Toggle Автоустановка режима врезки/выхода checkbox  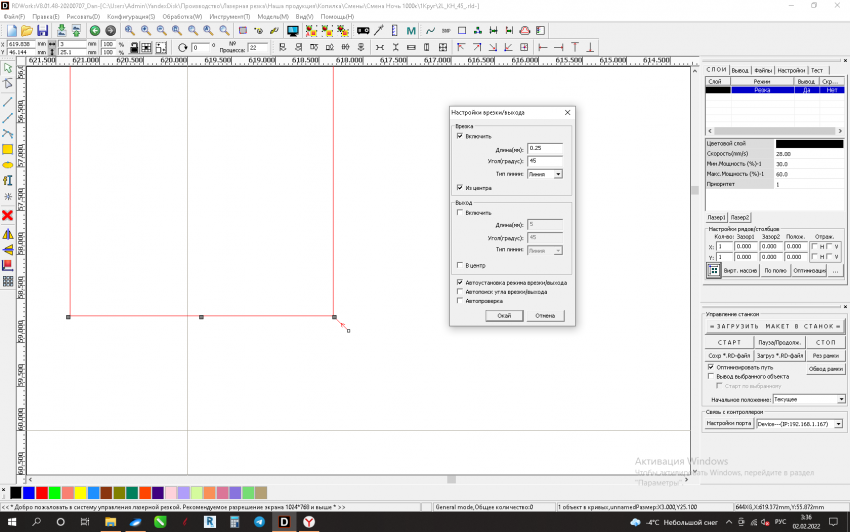pyautogui.click(x=460, y=283)
